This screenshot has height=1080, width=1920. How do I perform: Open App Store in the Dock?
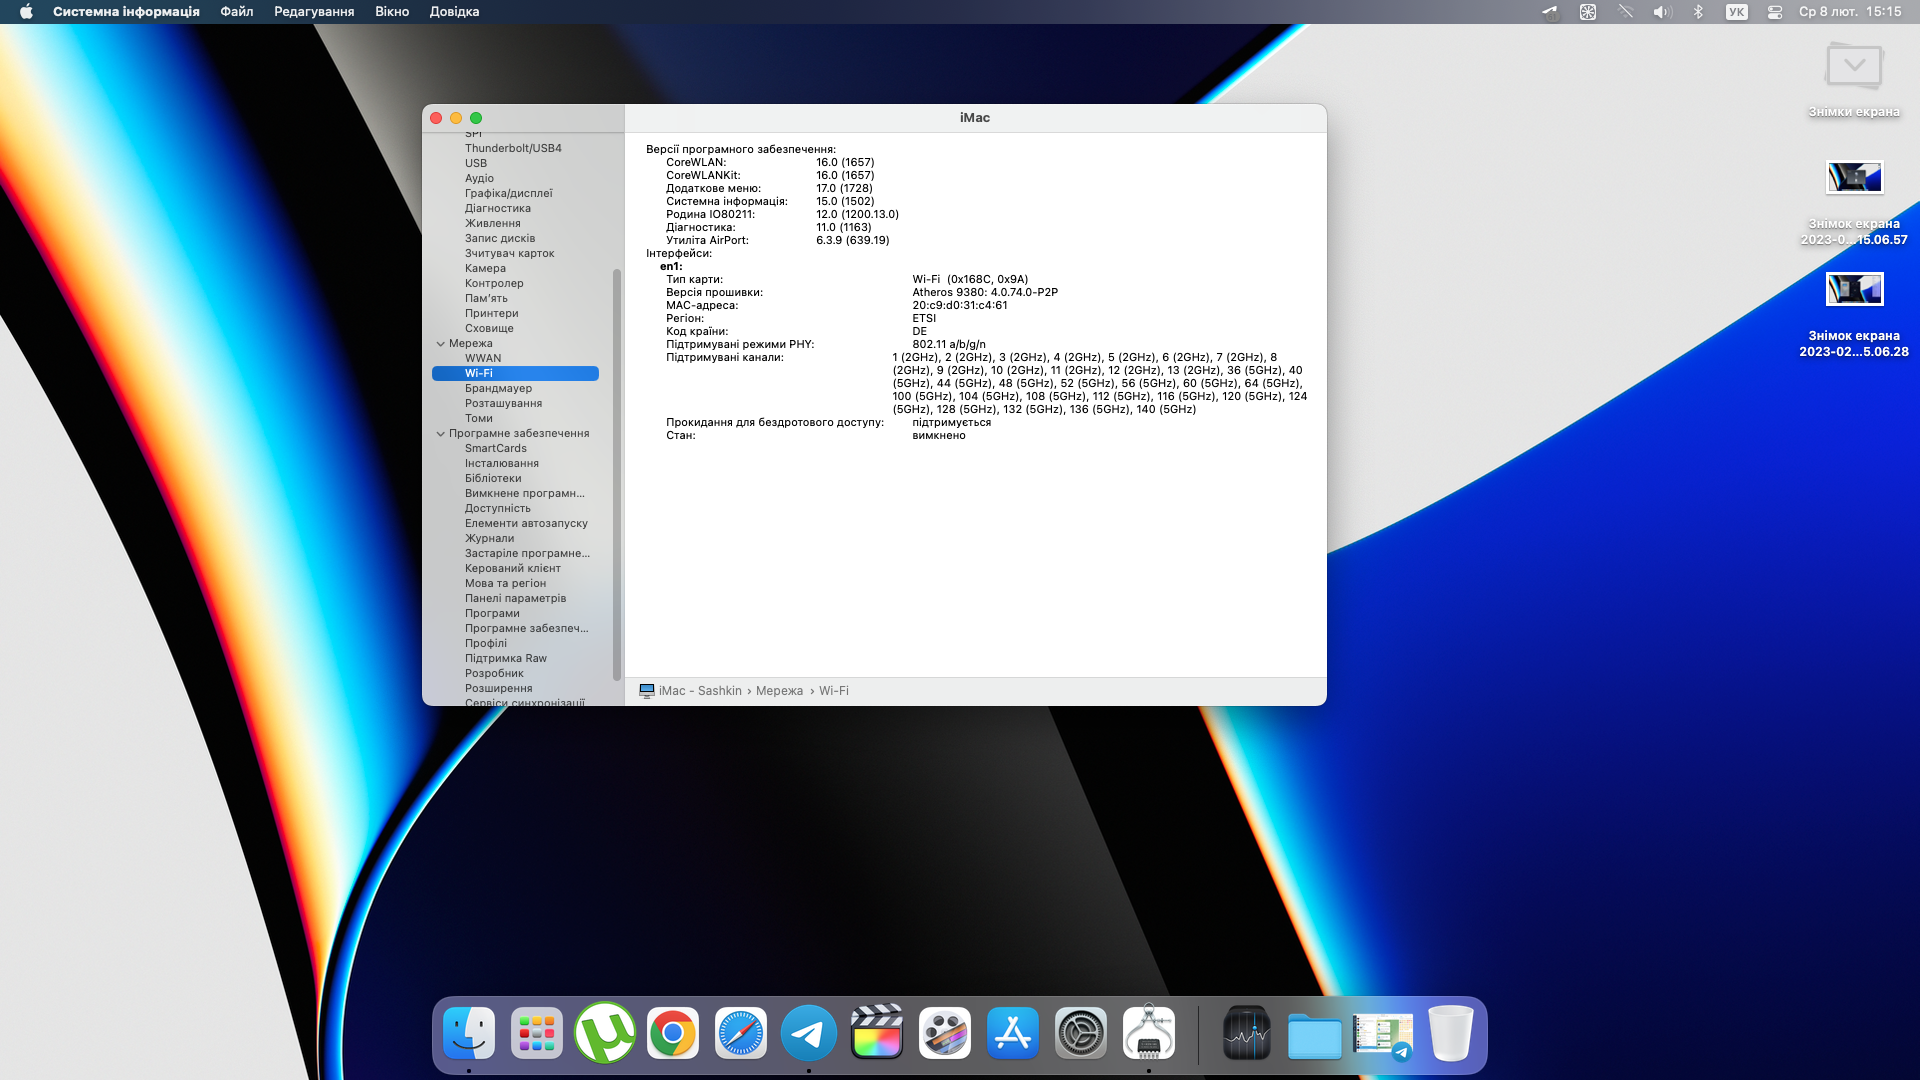pyautogui.click(x=1013, y=1034)
